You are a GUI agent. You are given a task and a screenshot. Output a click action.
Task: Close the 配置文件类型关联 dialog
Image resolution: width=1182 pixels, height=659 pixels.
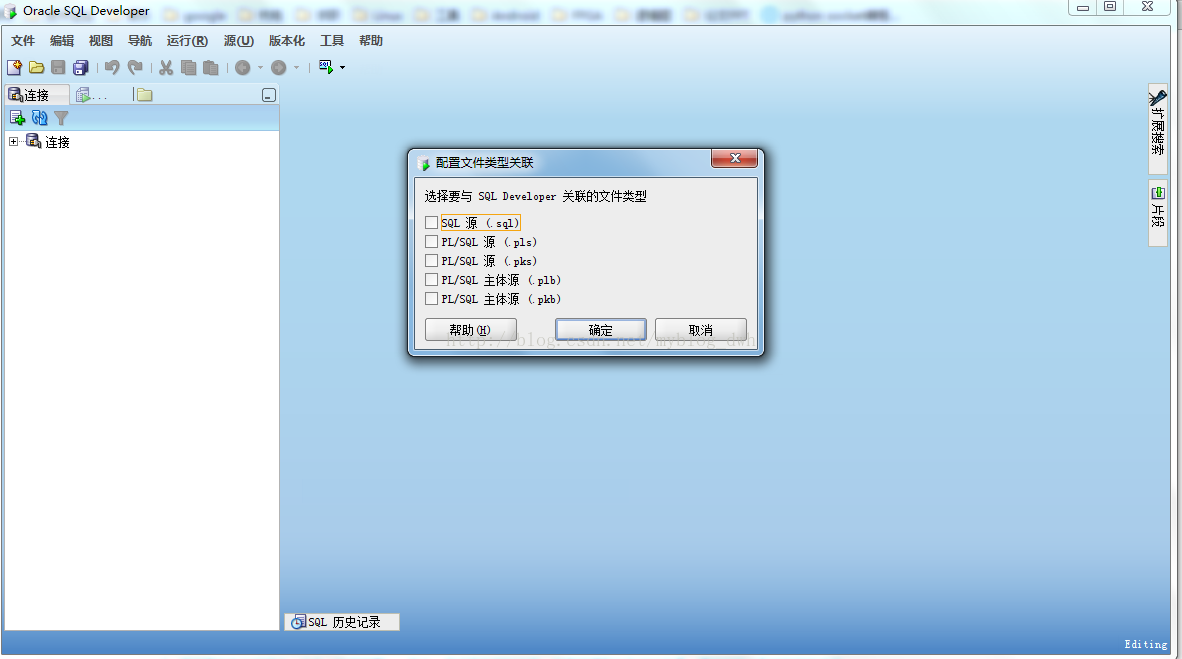click(x=734, y=158)
